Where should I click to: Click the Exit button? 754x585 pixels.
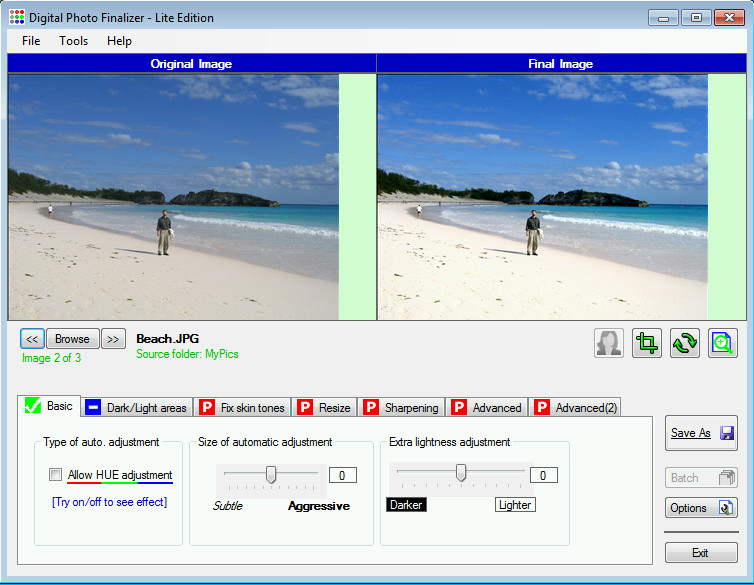coord(701,552)
